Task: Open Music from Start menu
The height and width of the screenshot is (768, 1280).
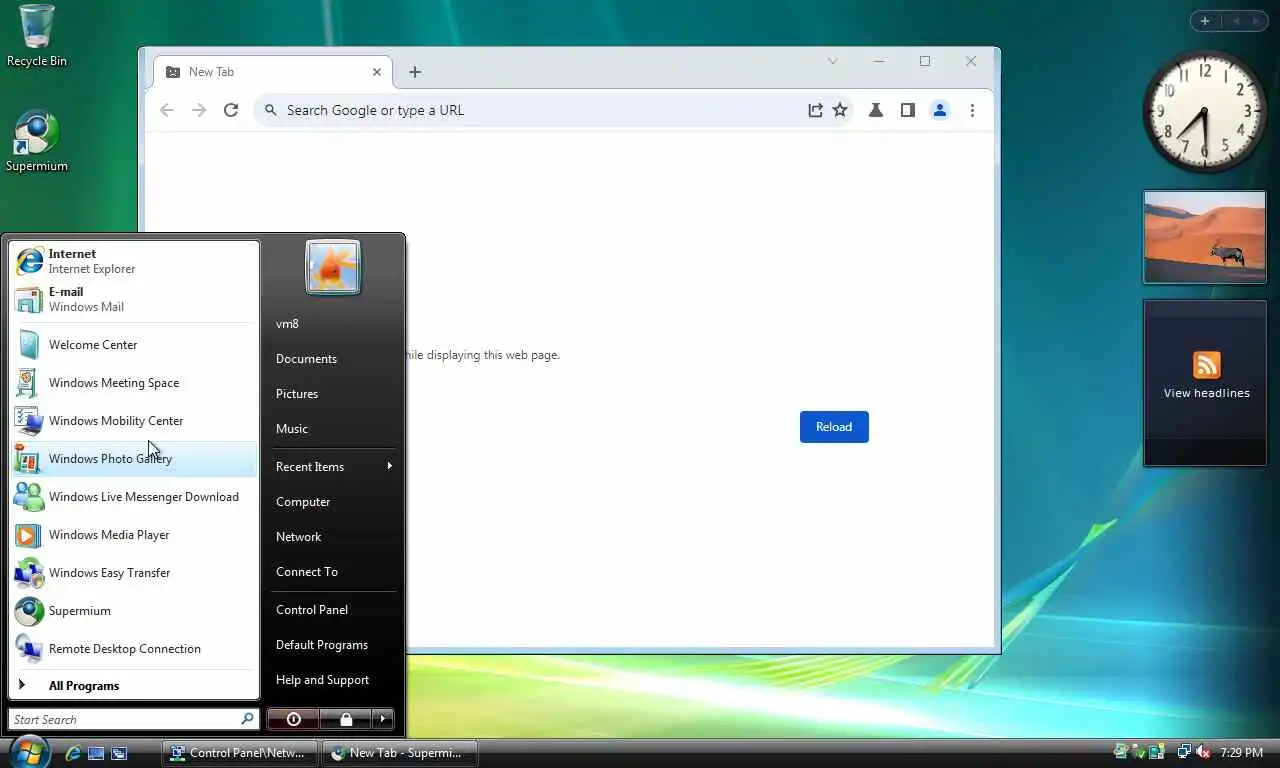Action: (x=334, y=429)
